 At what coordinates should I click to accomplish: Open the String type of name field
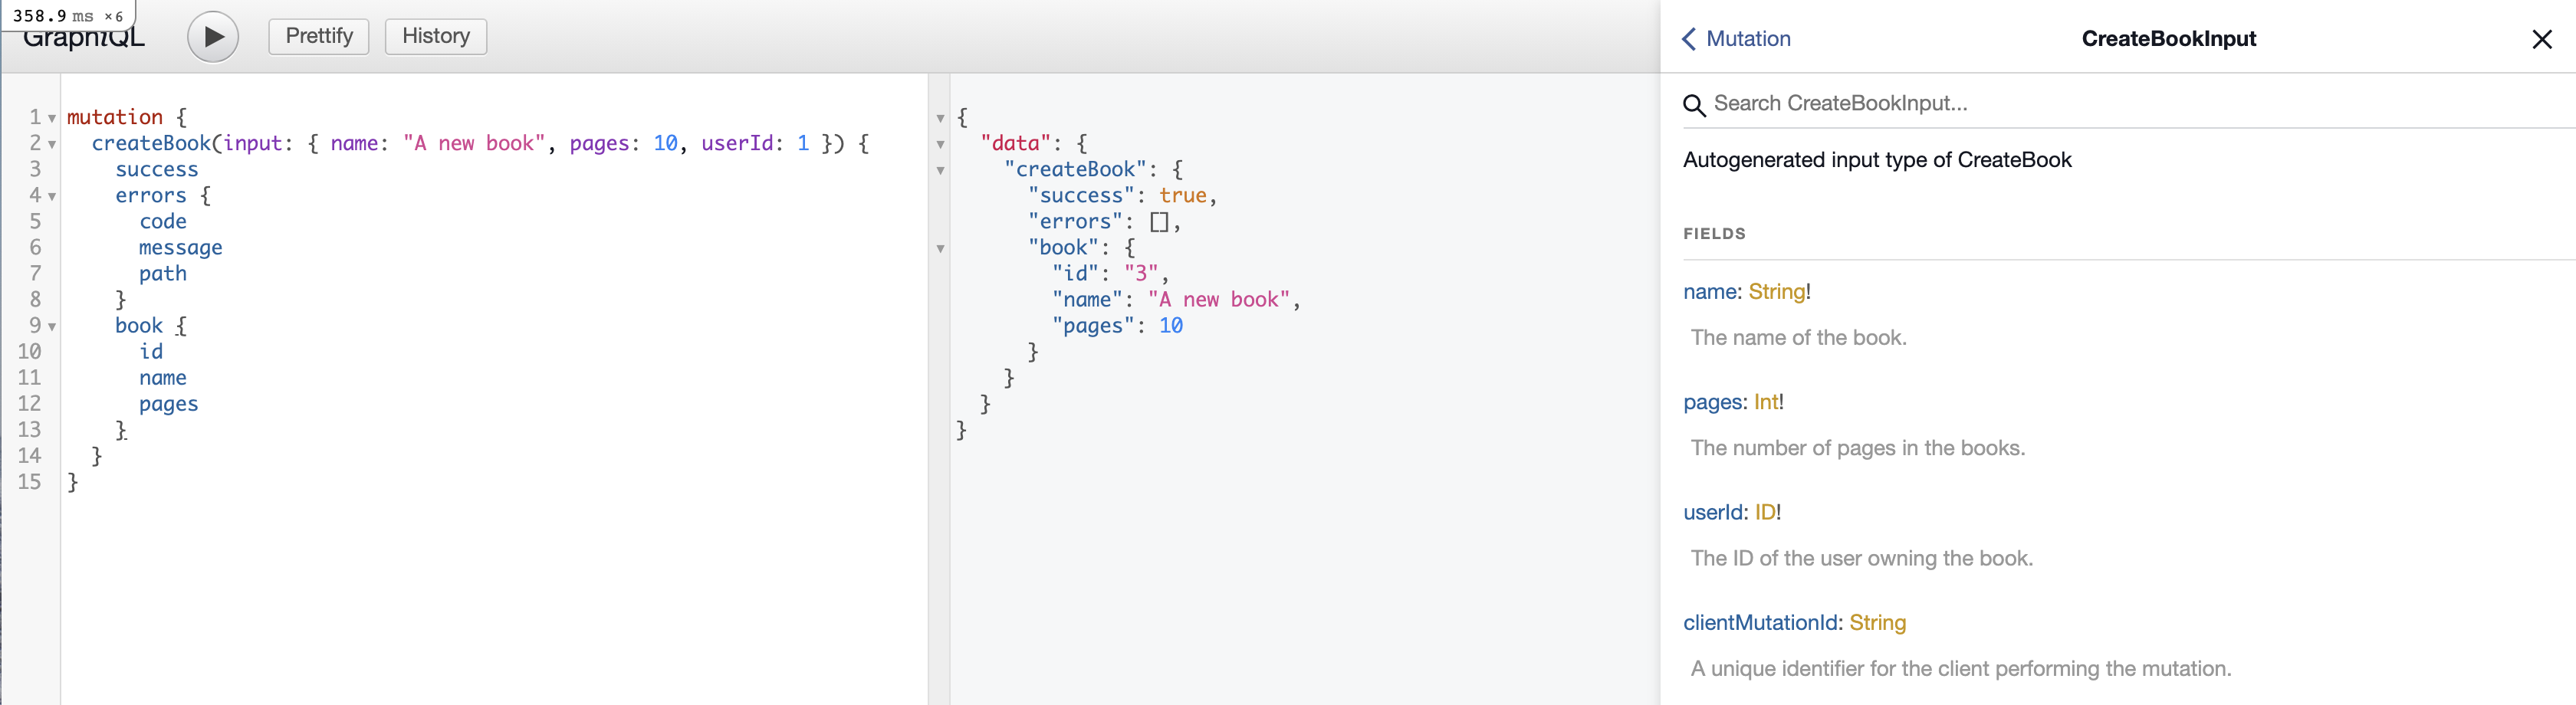pos(1776,292)
